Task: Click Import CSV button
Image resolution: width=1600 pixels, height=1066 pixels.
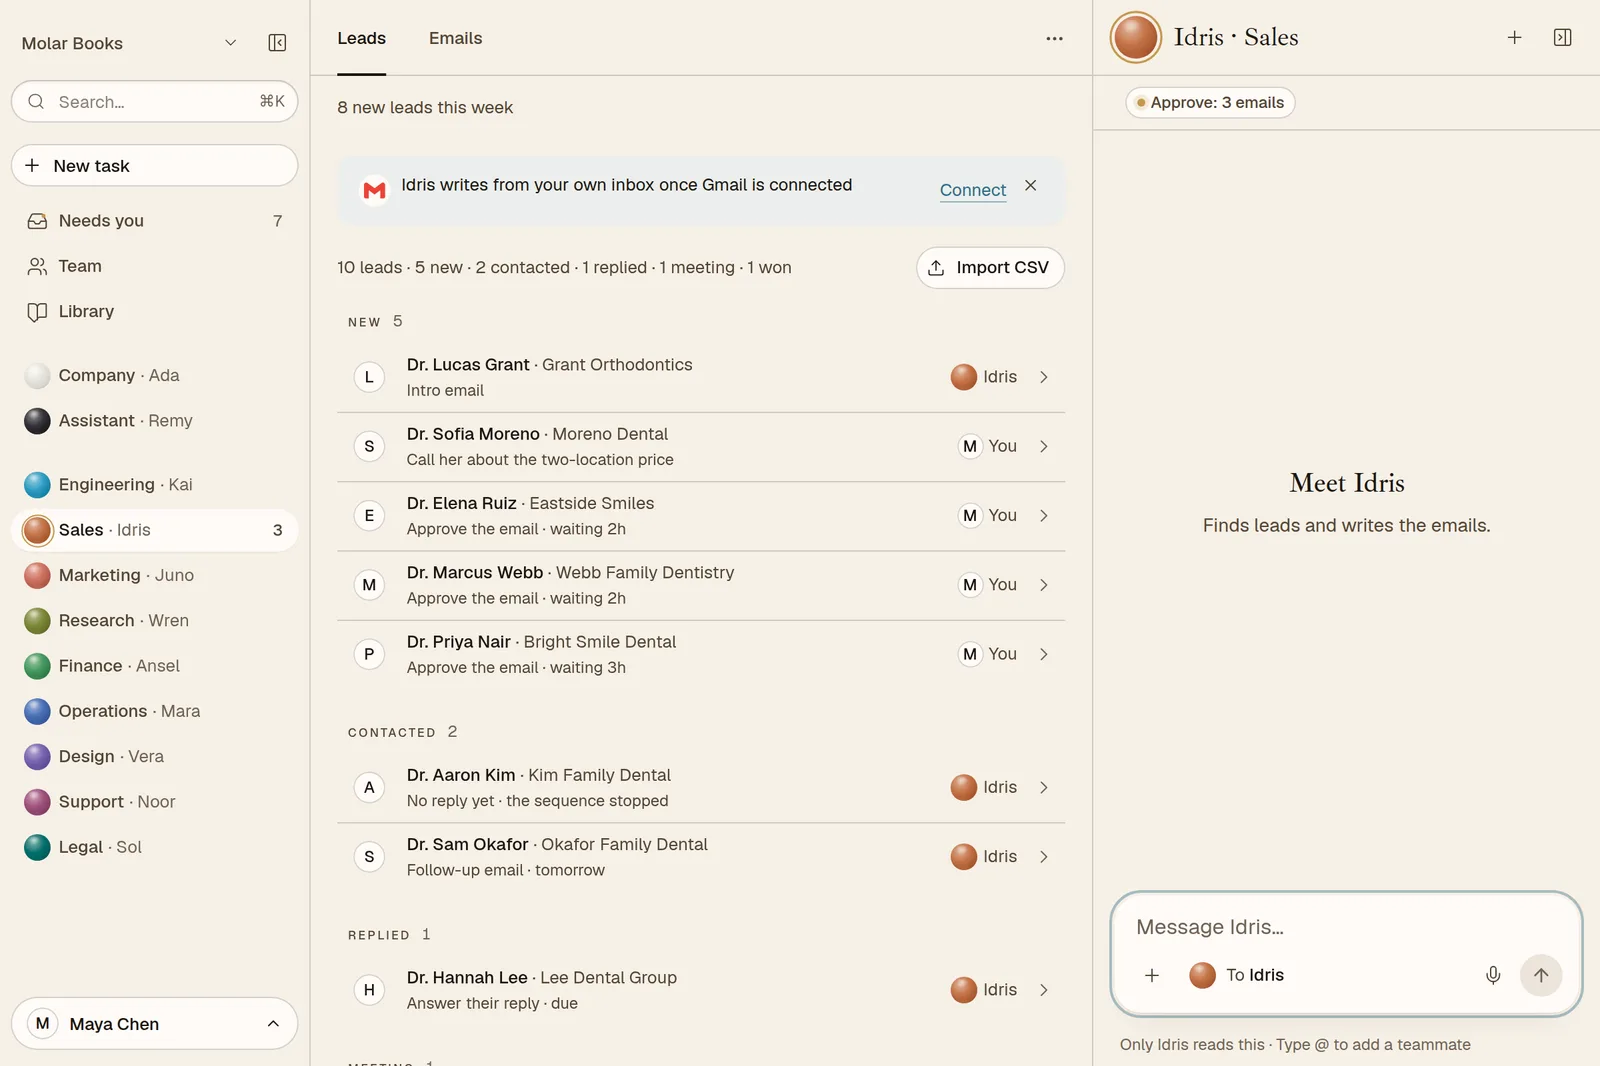Action: click(x=990, y=267)
